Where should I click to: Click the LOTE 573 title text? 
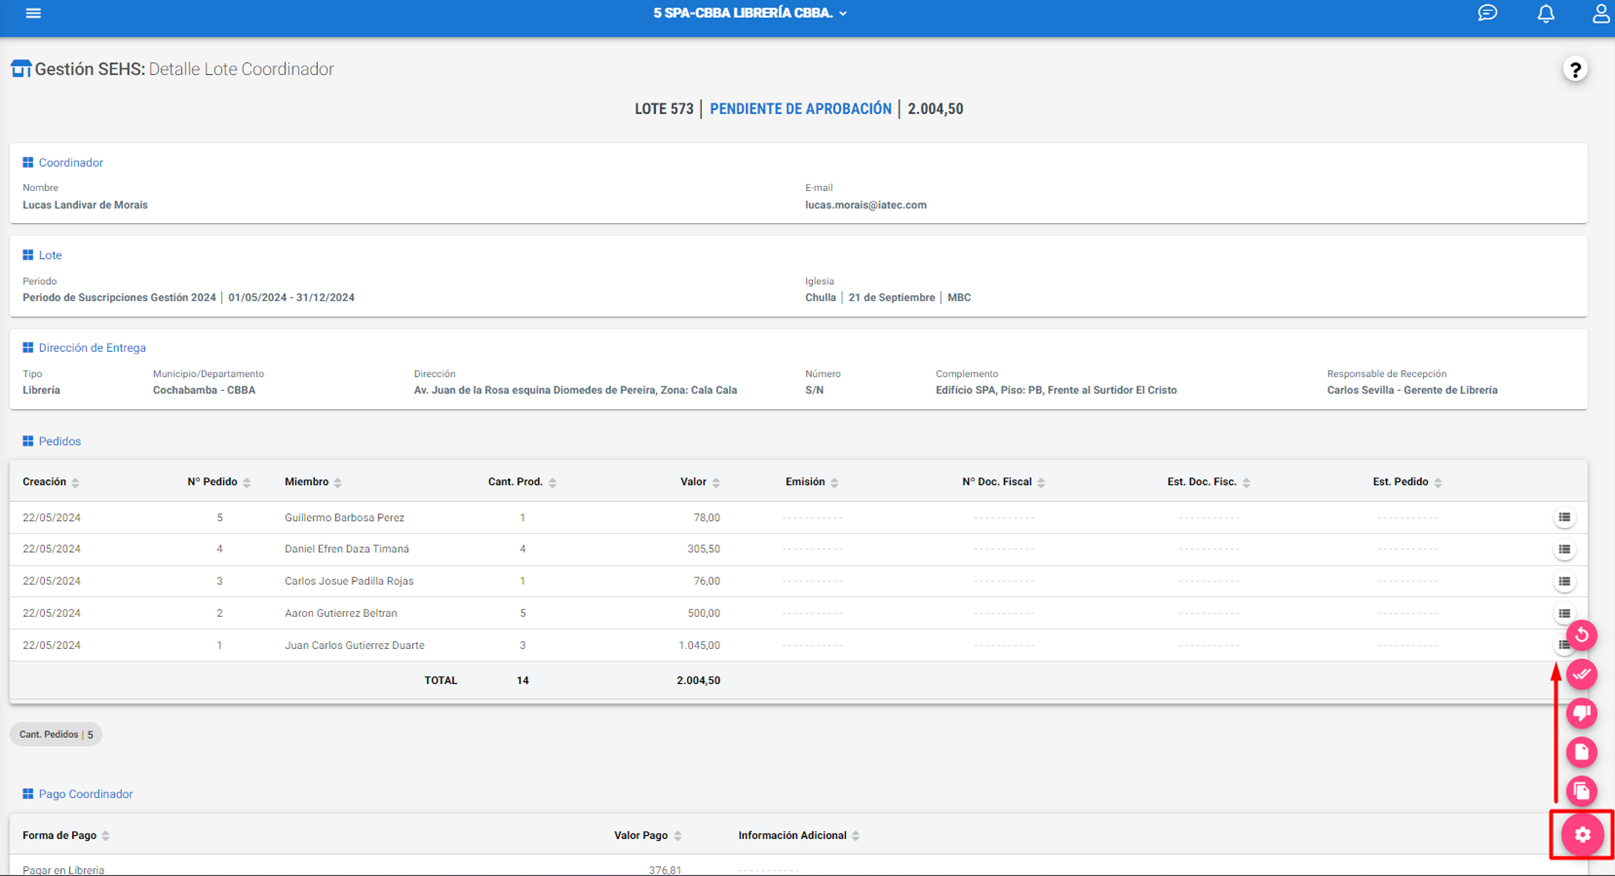(664, 109)
